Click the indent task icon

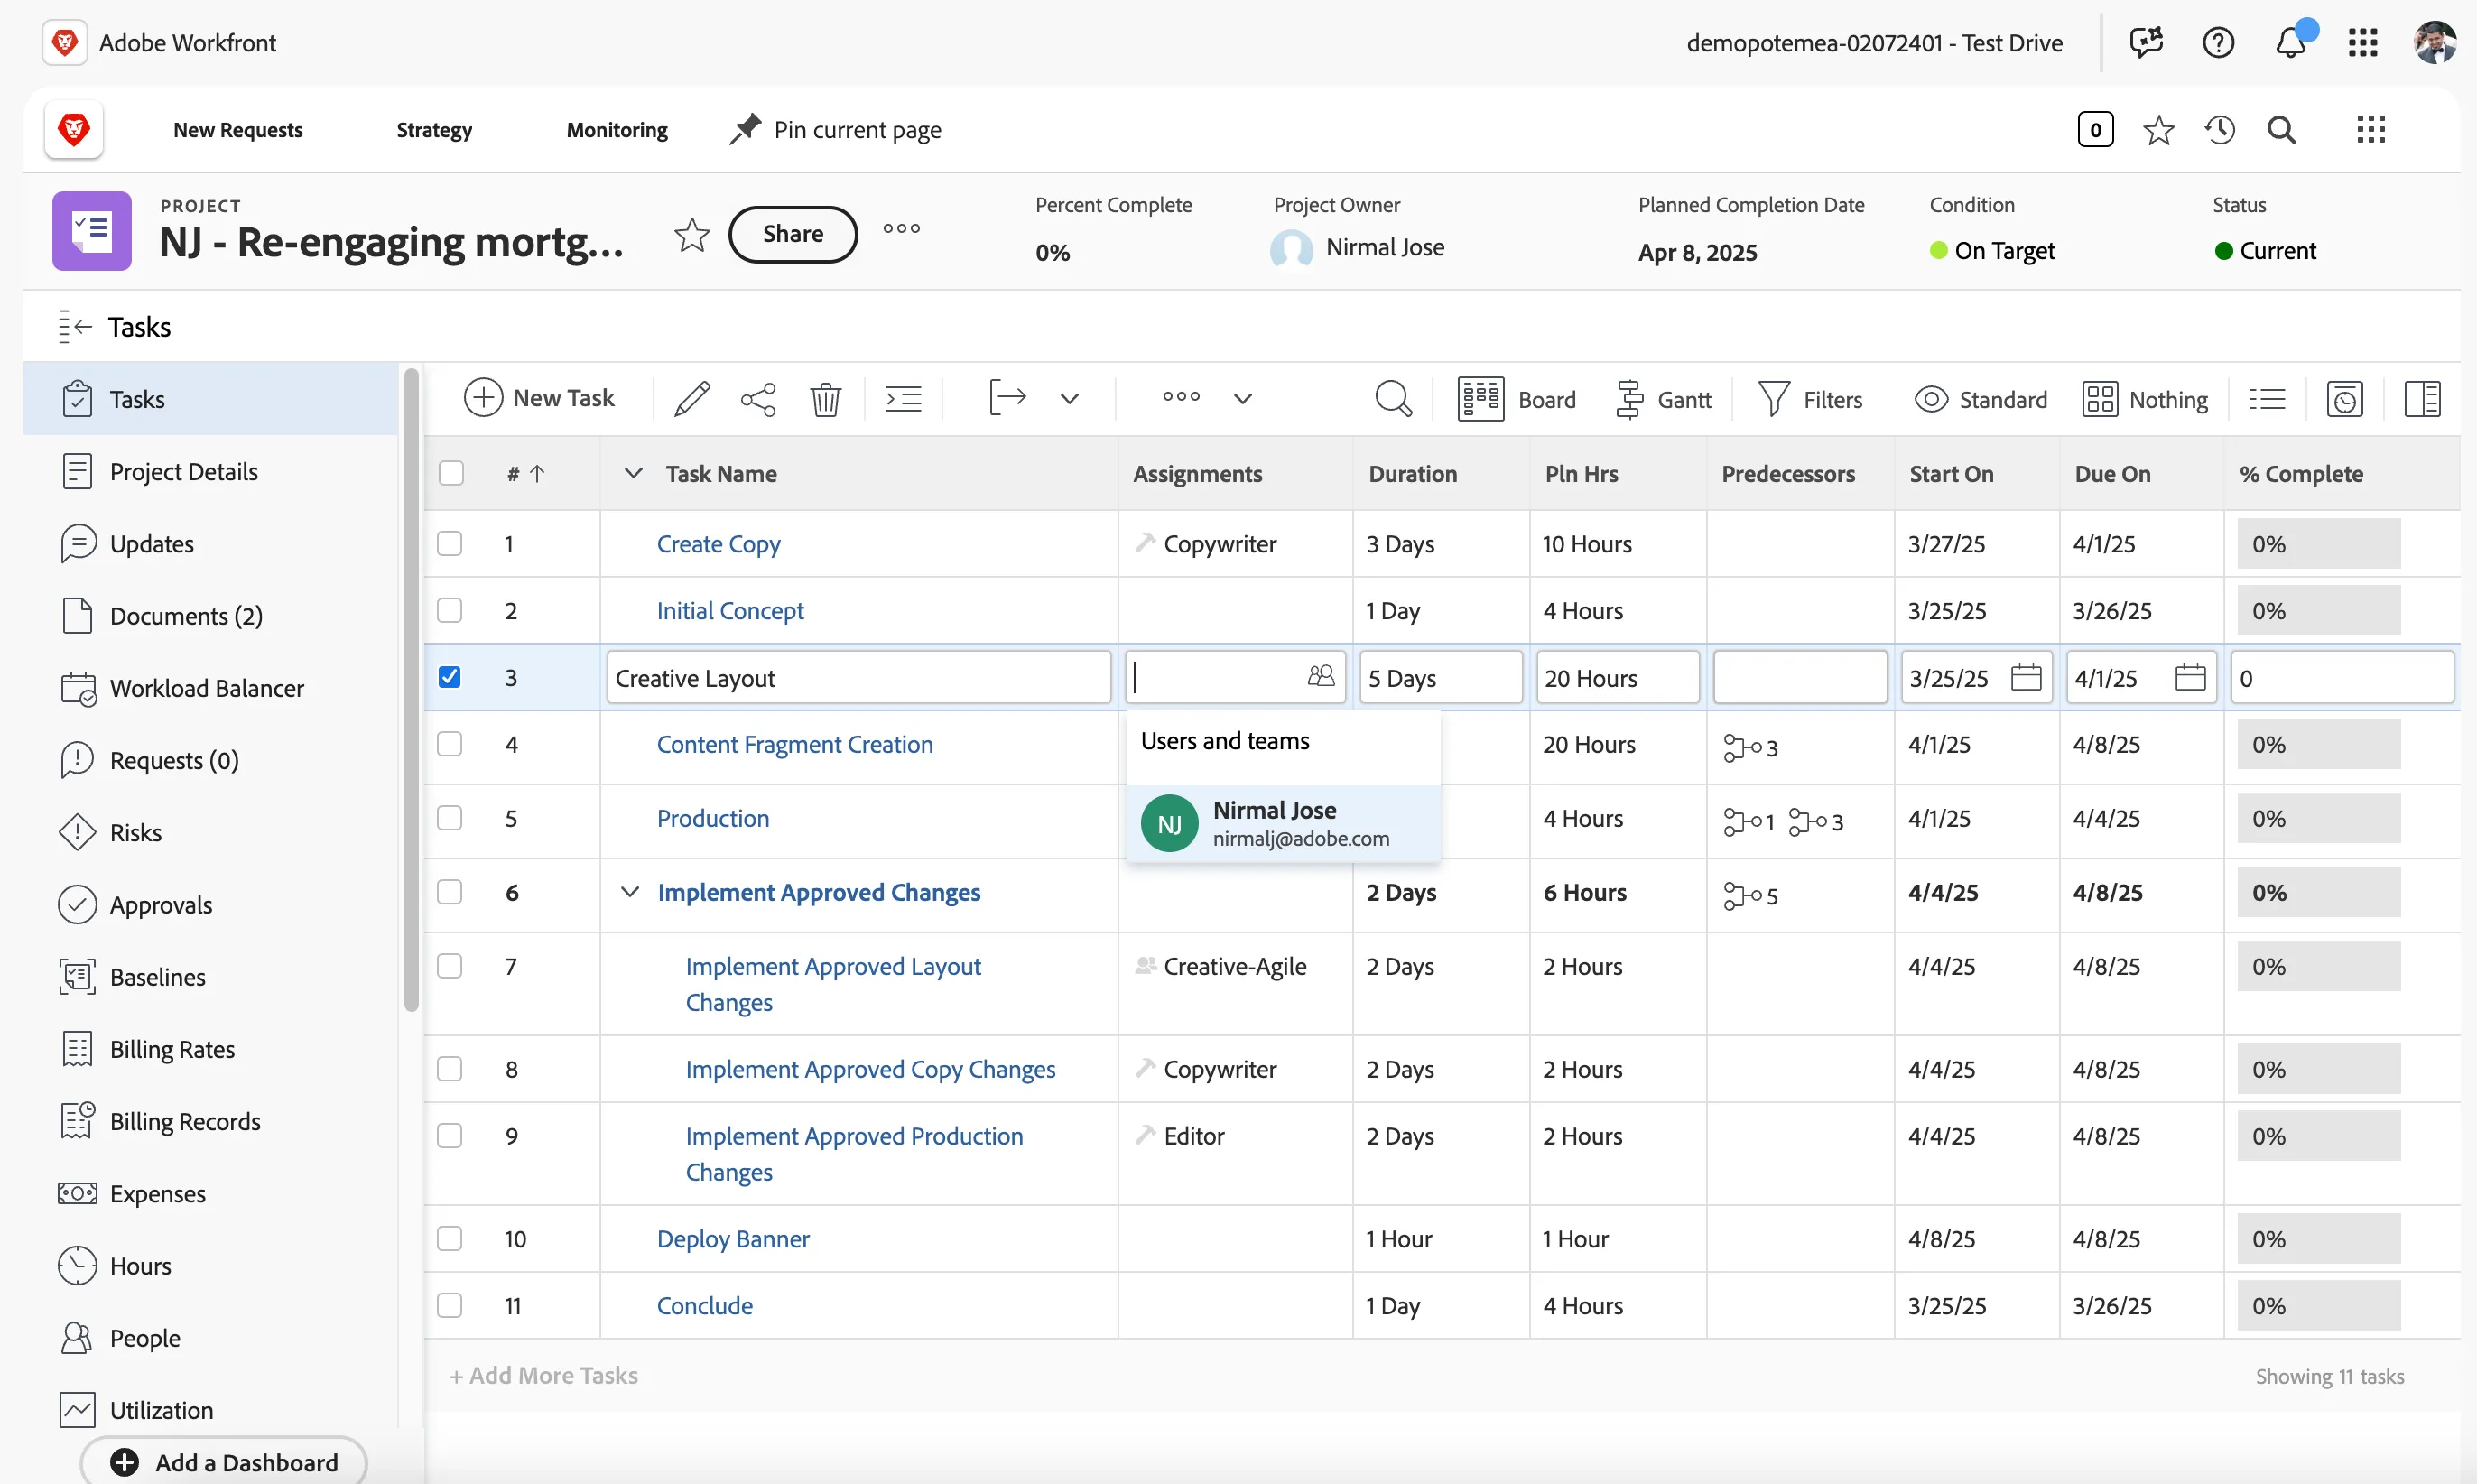[x=903, y=398]
